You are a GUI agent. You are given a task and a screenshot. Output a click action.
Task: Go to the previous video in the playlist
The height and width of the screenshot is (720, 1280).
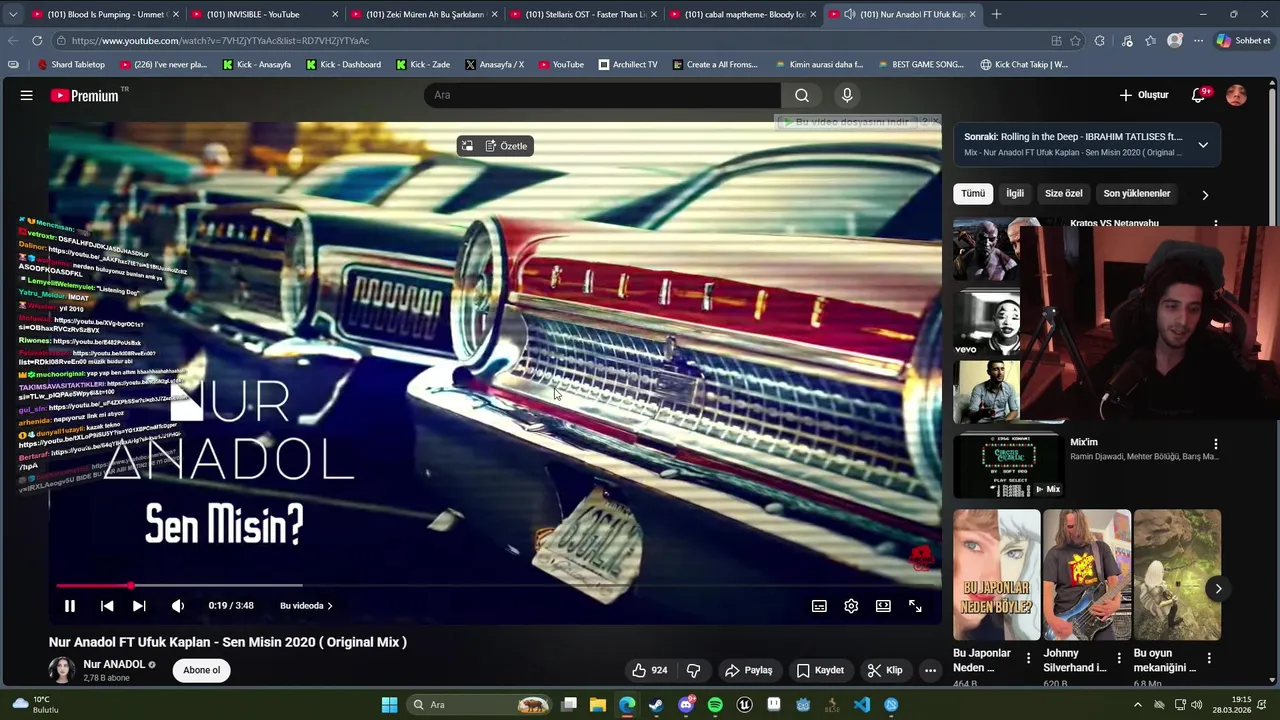coord(107,606)
